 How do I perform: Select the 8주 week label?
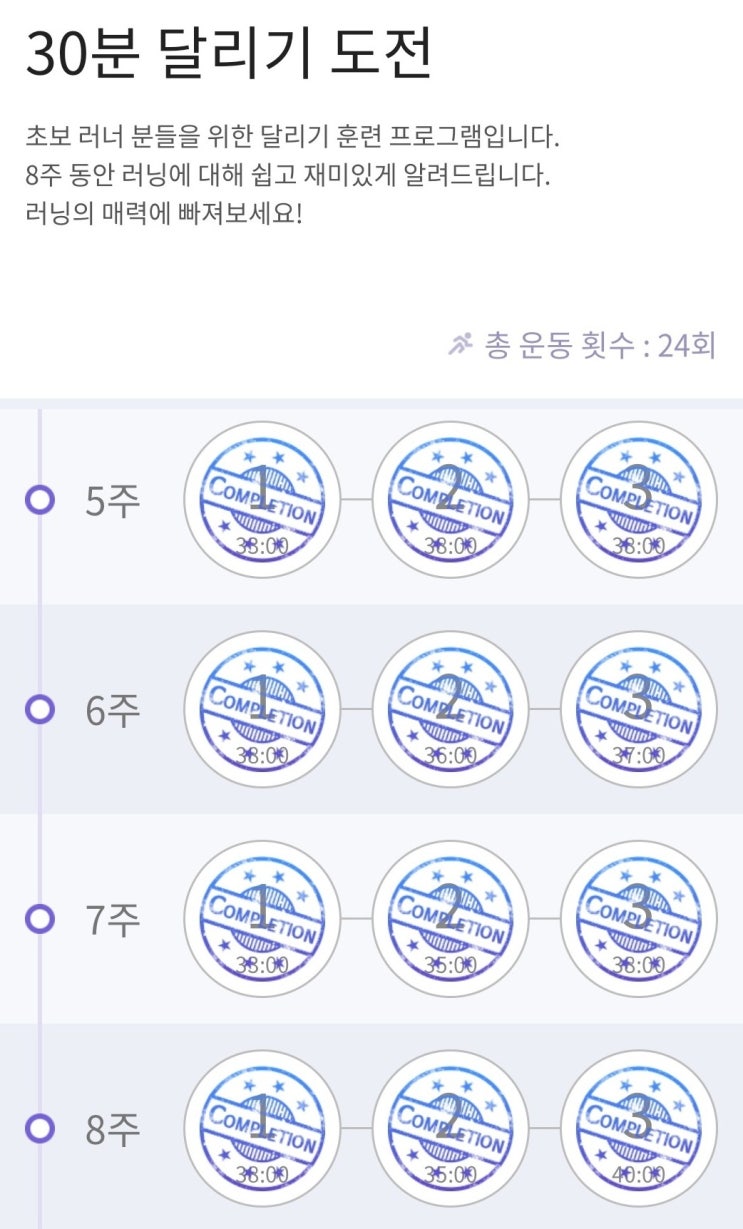point(113,1129)
